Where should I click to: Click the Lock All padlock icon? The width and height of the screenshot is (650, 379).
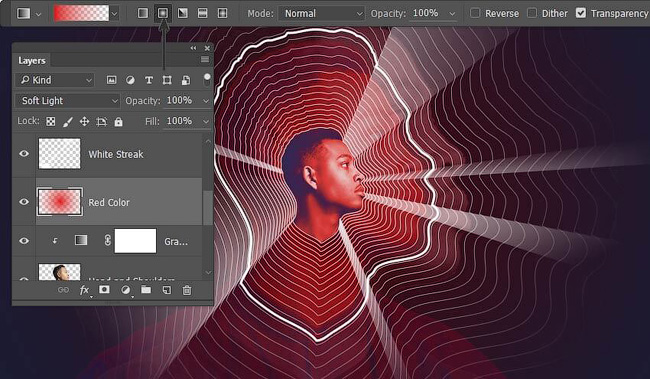(119, 121)
